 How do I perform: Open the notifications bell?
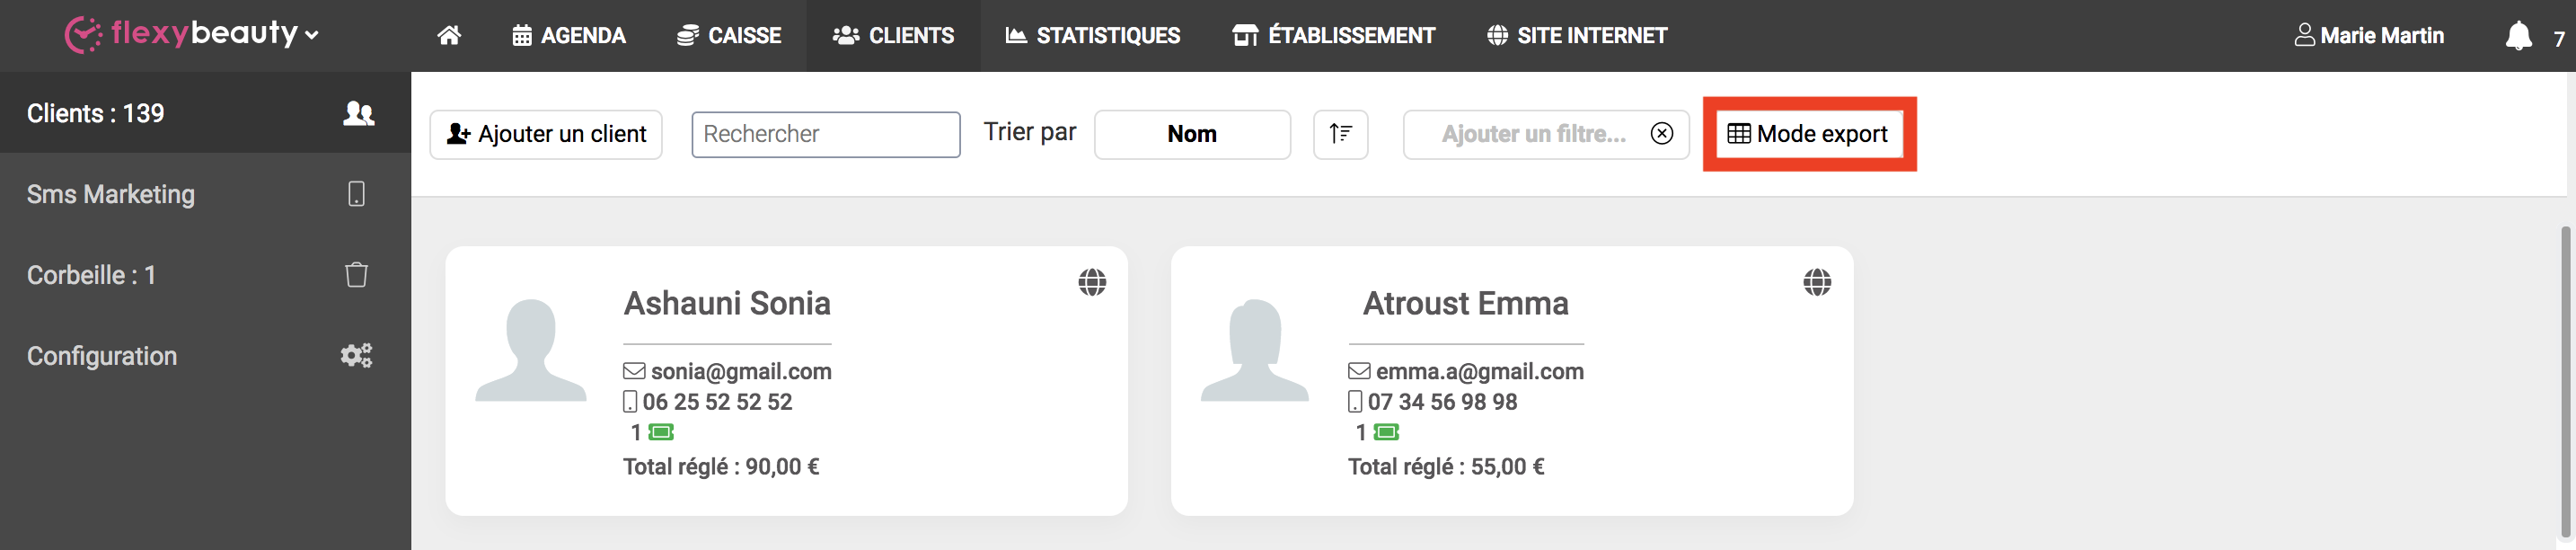tap(2518, 36)
